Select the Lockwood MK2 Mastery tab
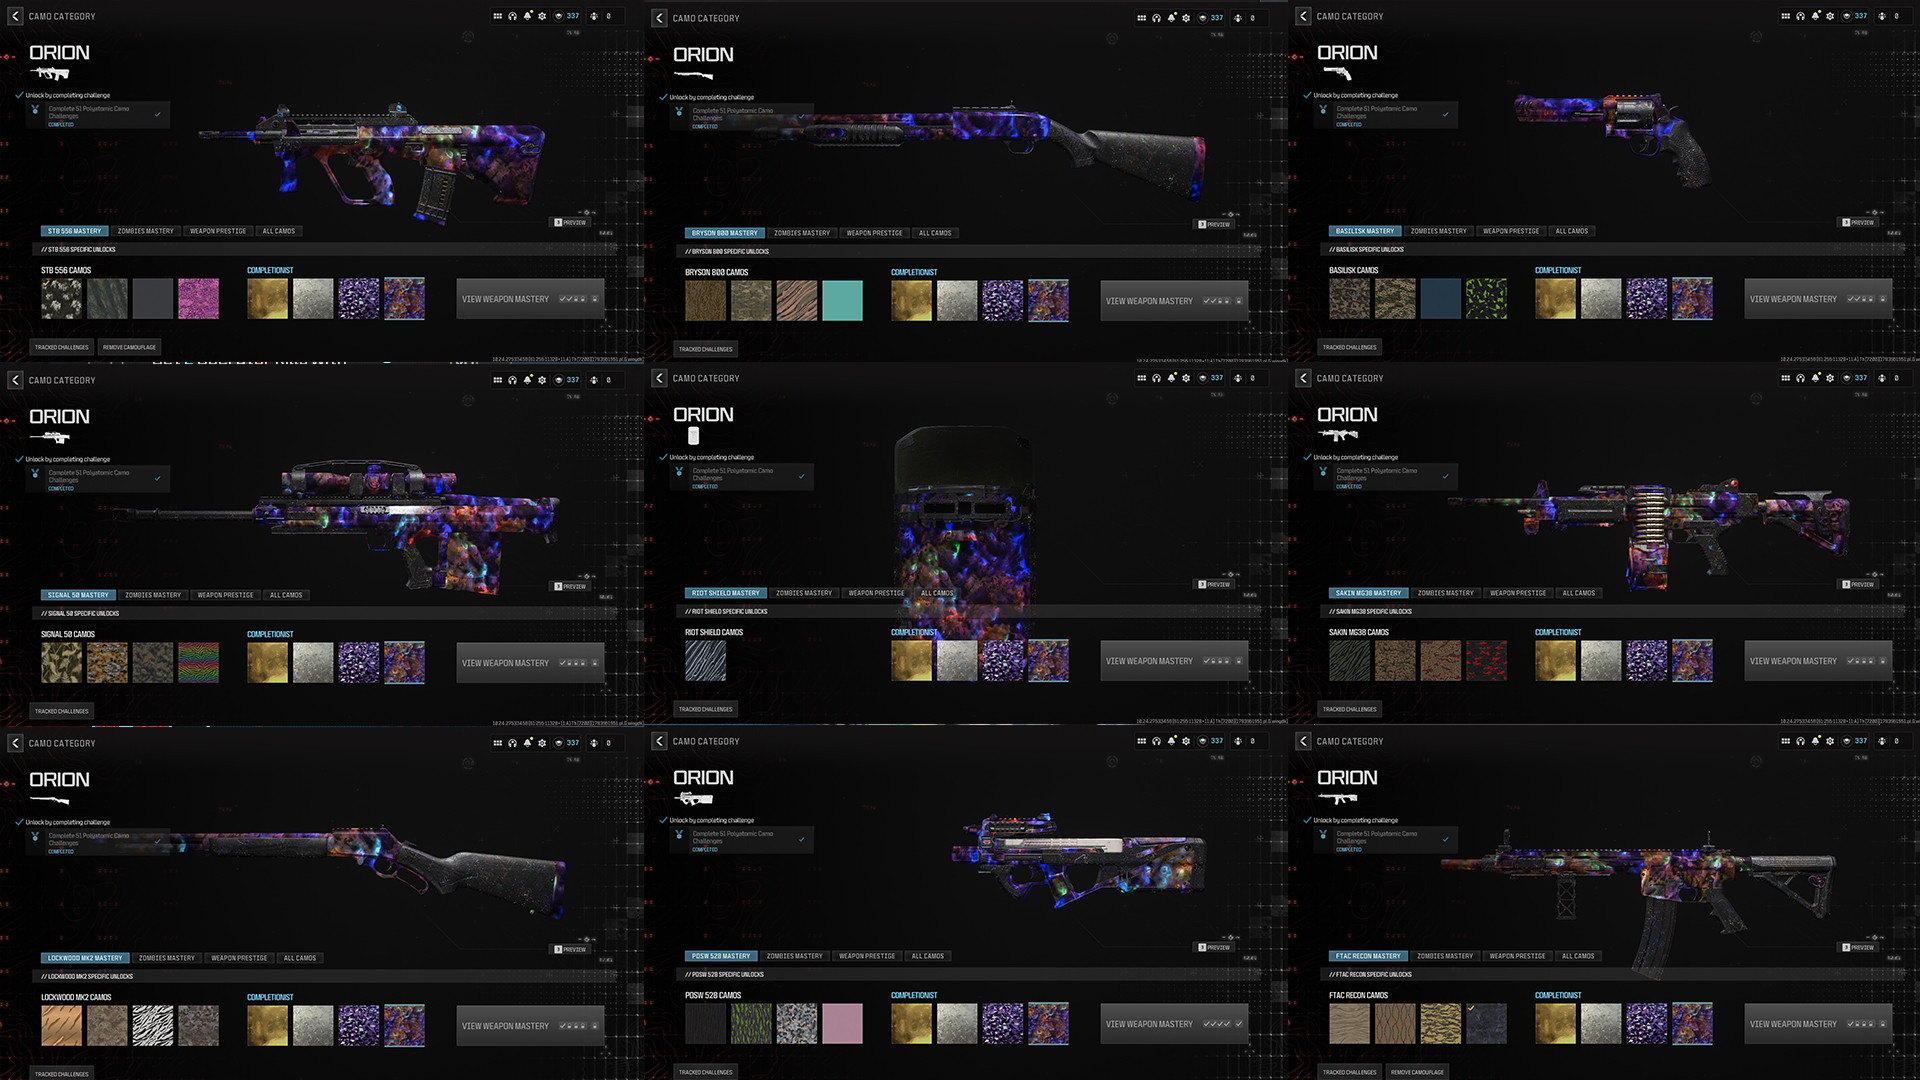The image size is (1920, 1080). click(86, 958)
